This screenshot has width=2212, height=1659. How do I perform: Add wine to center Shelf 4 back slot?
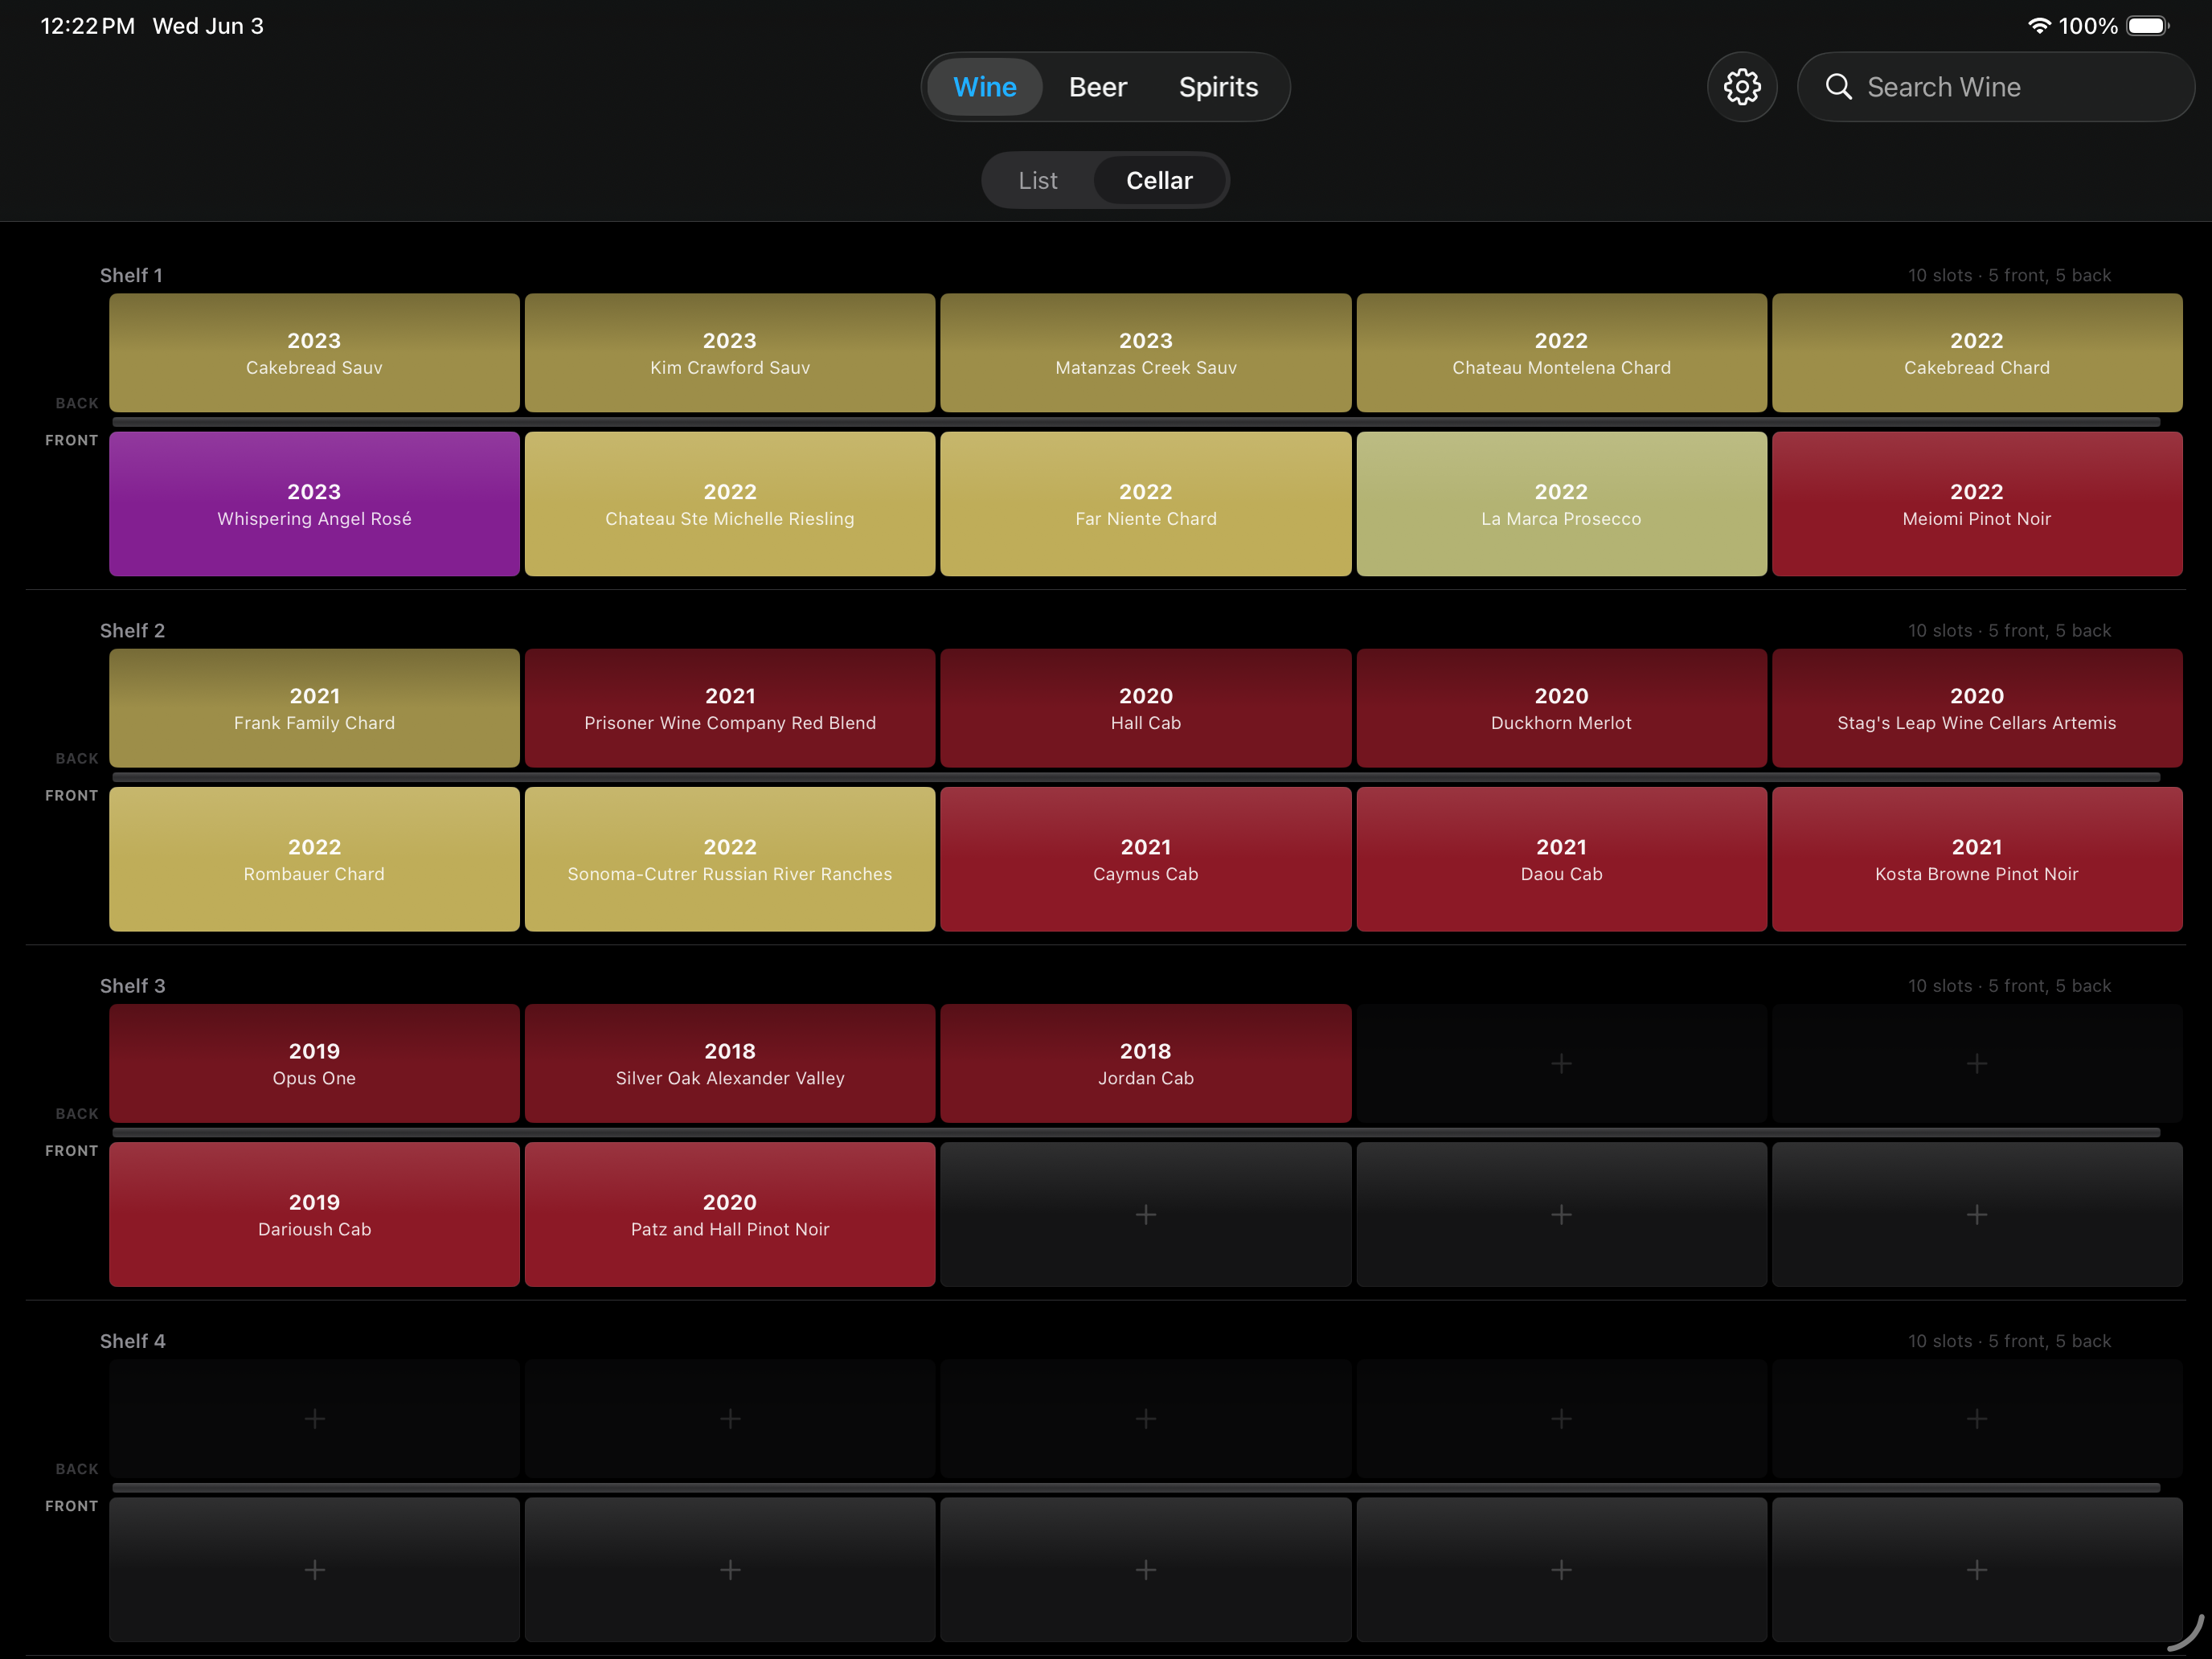[x=1145, y=1419]
